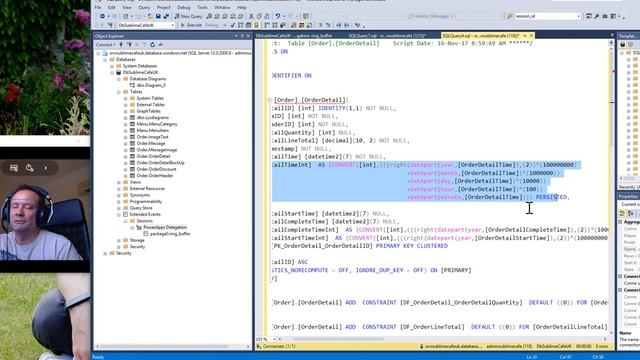The height and width of the screenshot is (360, 640).
Task: Click the PRIMARY KEY CLUSTERED text
Action: tap(412, 246)
